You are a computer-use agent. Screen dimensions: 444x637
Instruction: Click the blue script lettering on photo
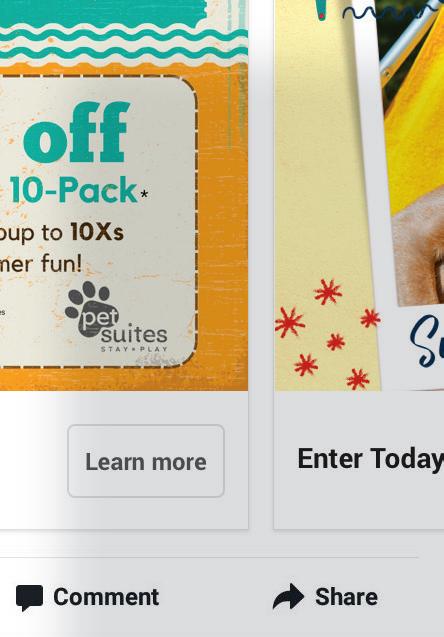pos(427,340)
